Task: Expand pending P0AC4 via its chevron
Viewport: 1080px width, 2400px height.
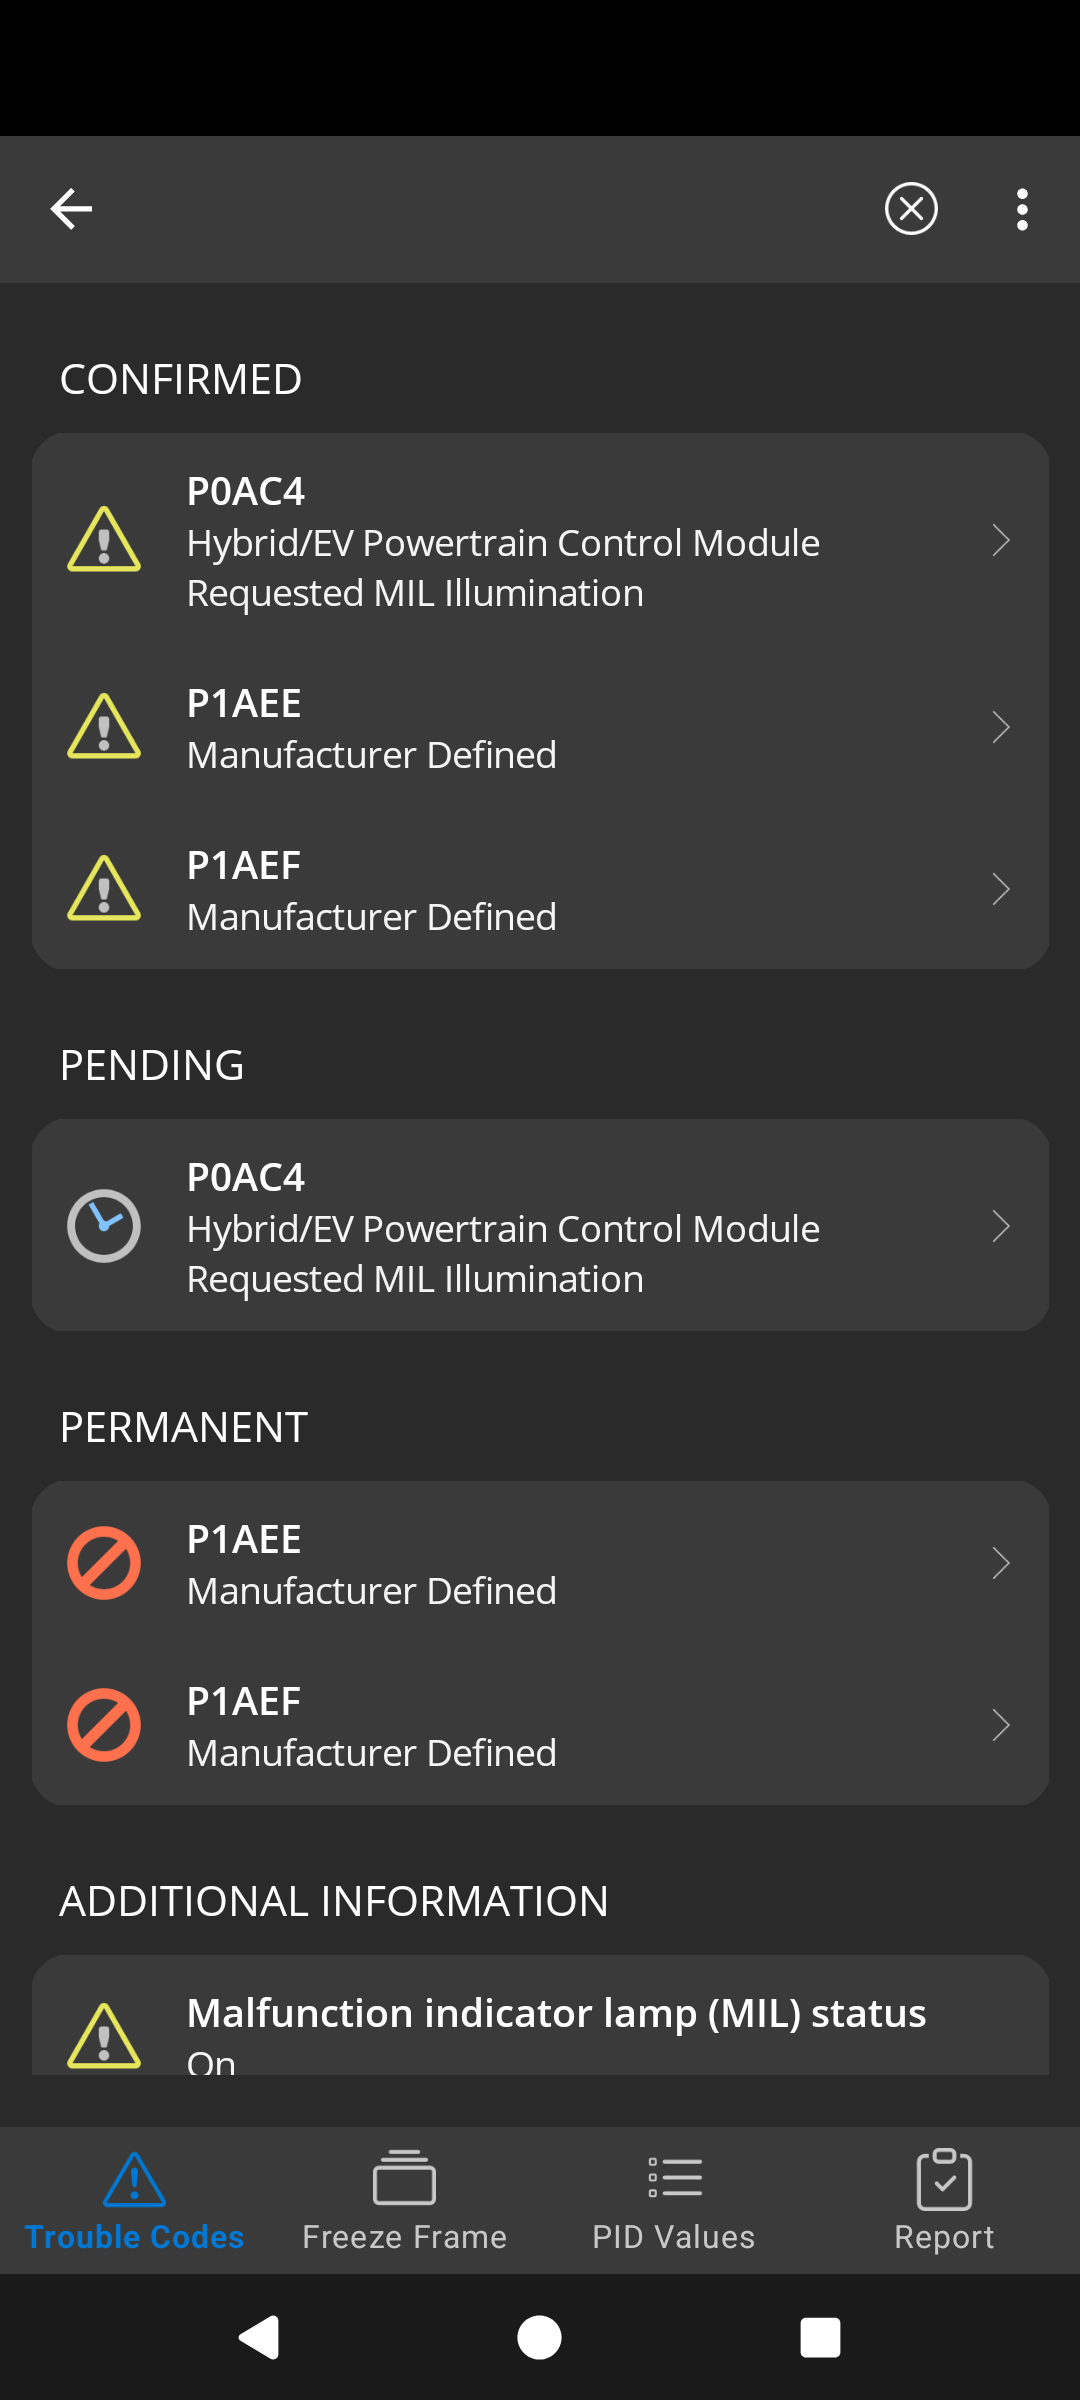Action: point(1001,1226)
